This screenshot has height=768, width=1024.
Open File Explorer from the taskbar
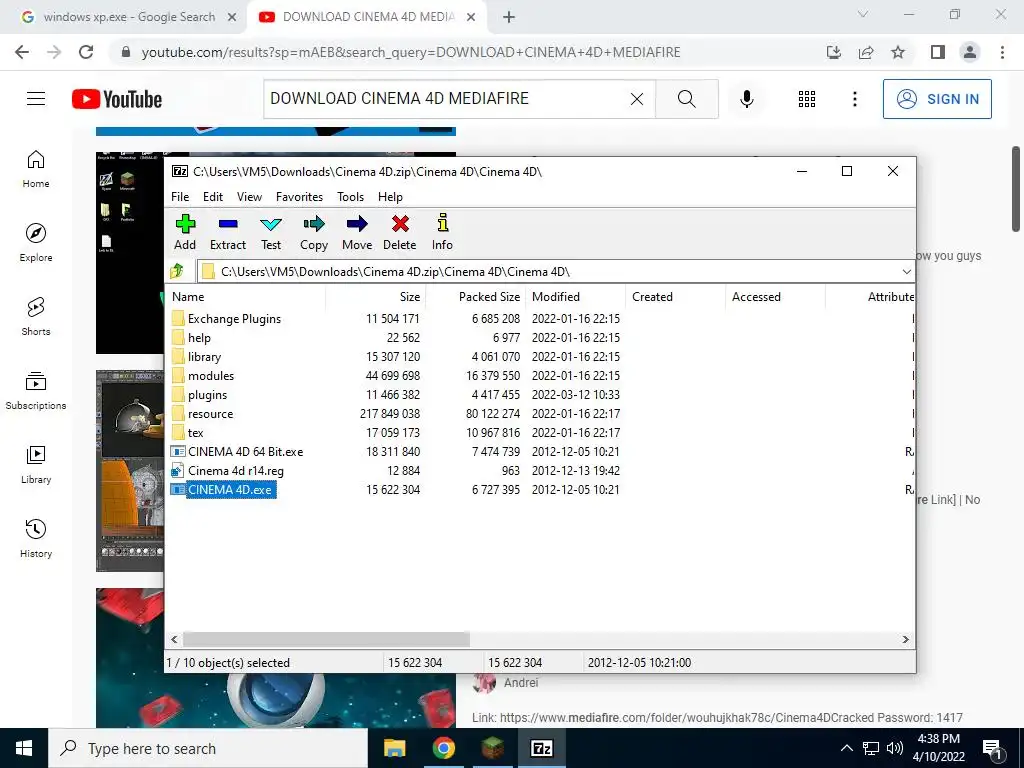[x=394, y=748]
